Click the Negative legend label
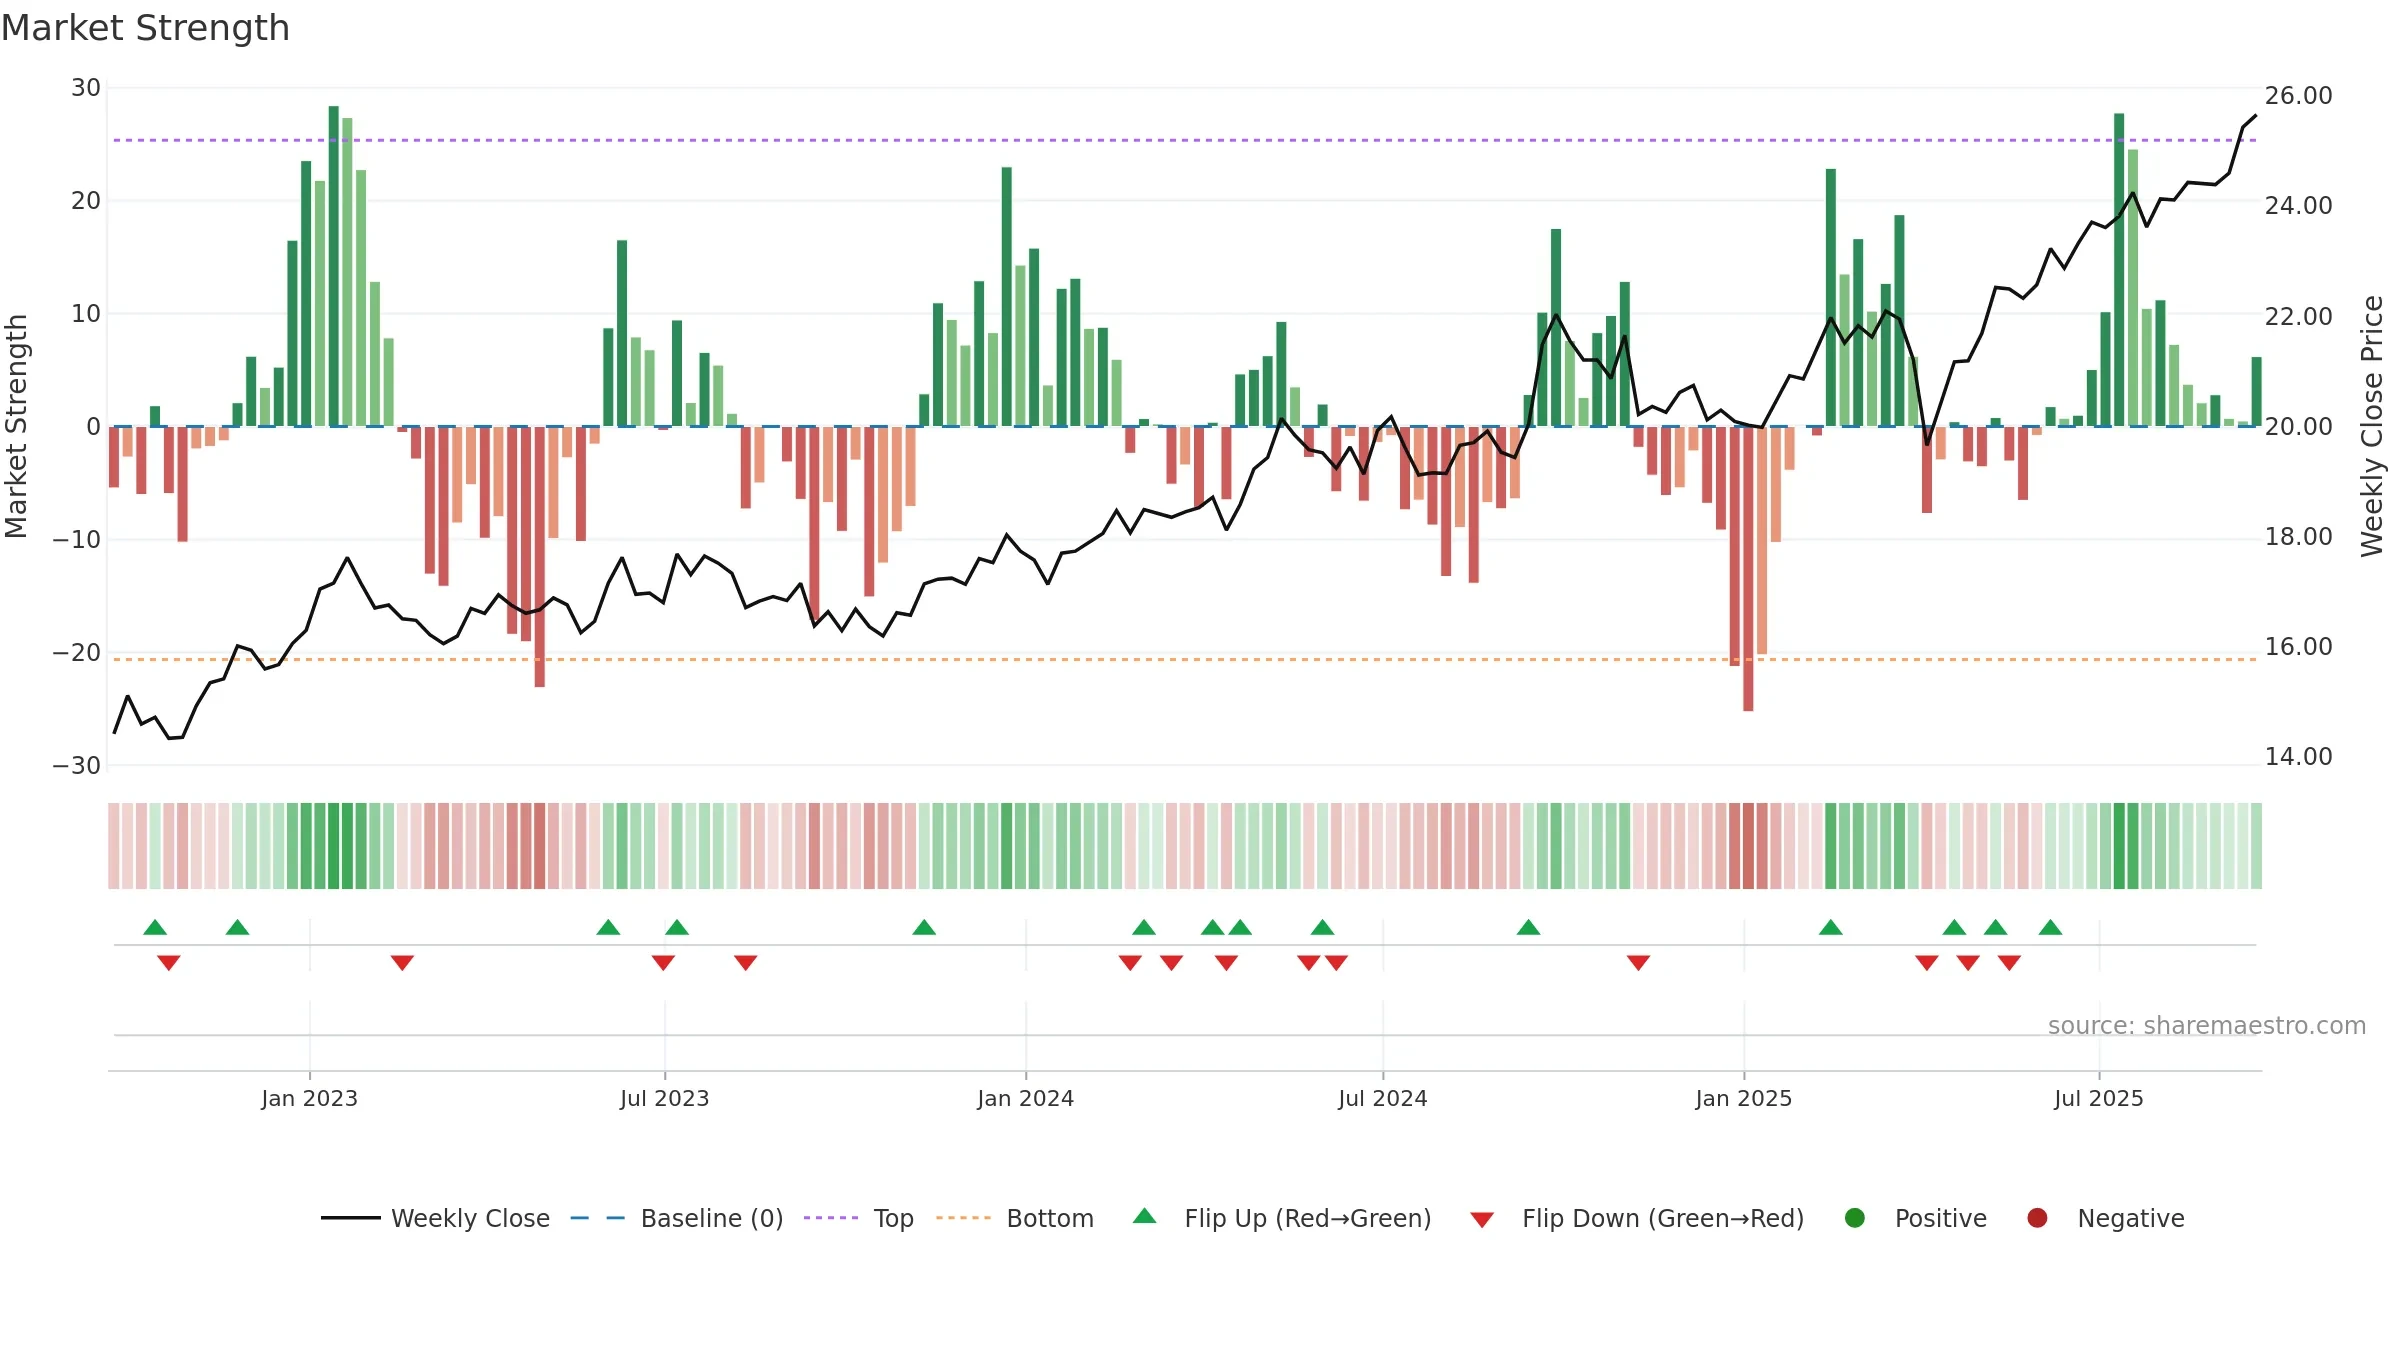This screenshot has height=1350, width=2400. coord(2130,1218)
